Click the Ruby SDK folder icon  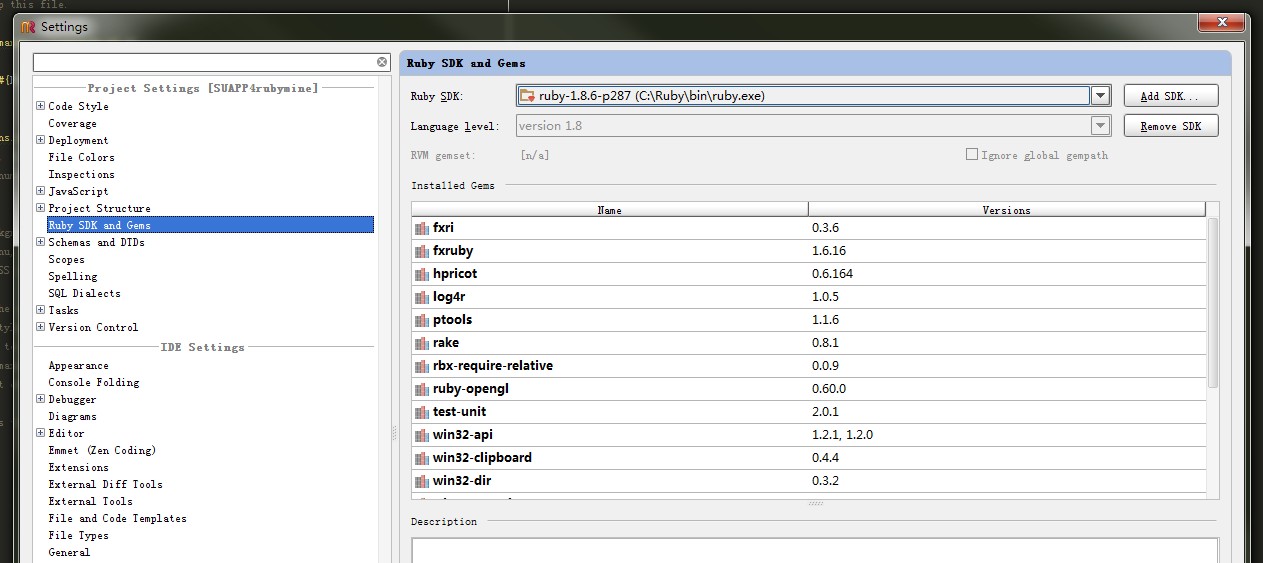point(527,96)
